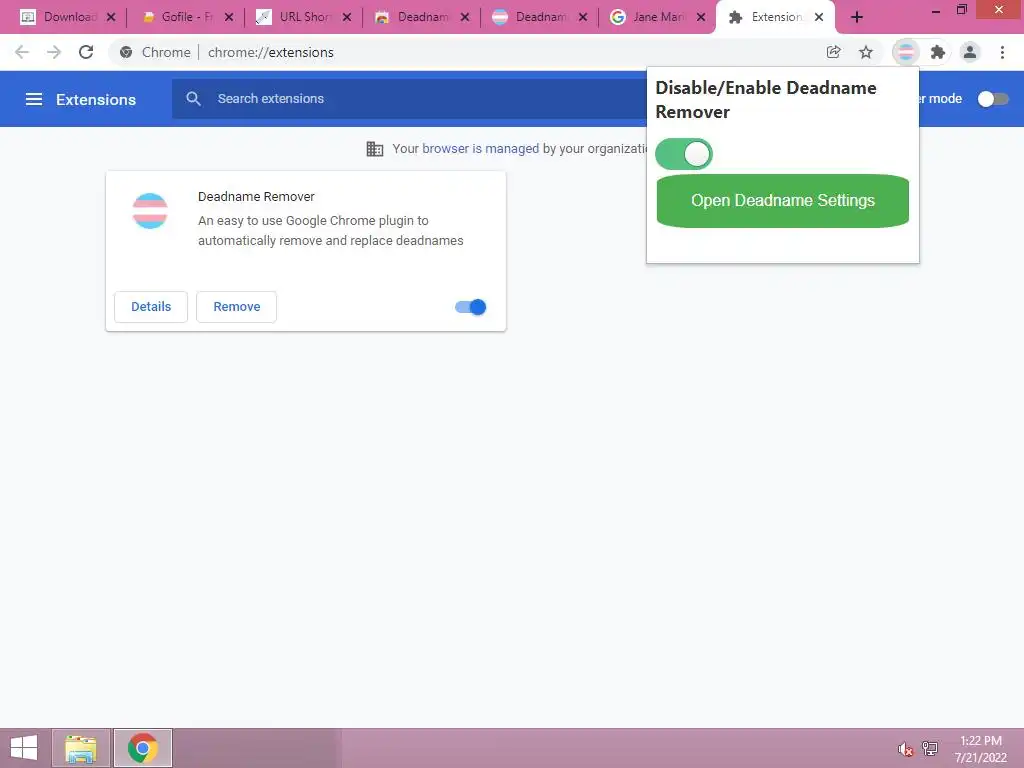Open the Extensions hamburger main menu
This screenshot has height=768, width=1024.
34,99
